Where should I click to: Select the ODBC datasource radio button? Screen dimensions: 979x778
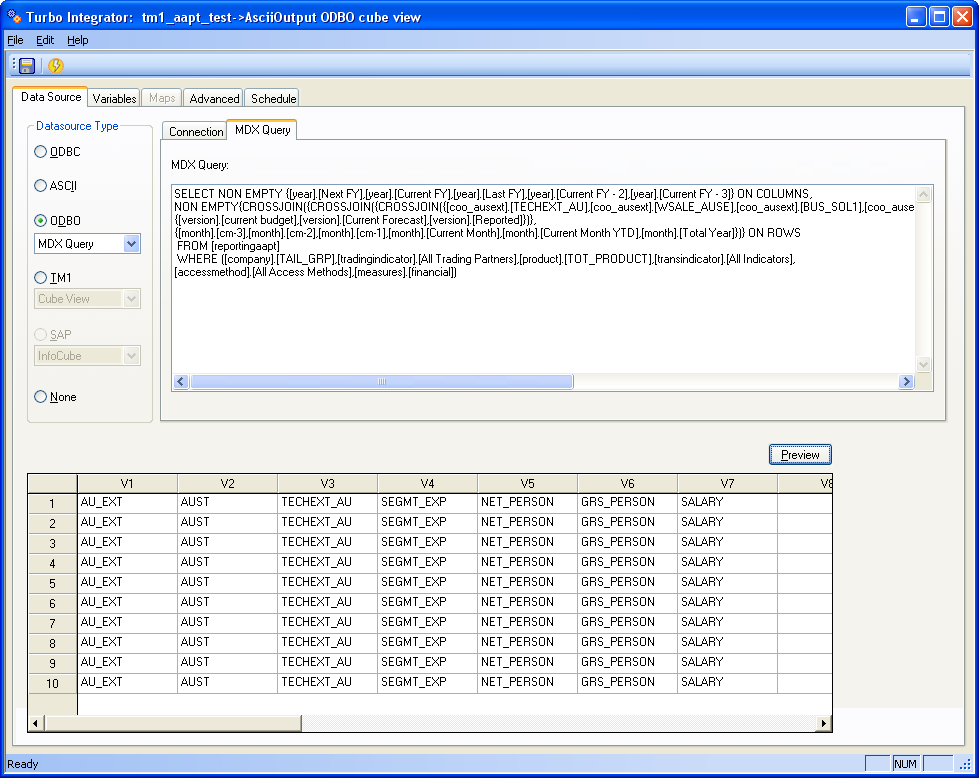[41, 152]
